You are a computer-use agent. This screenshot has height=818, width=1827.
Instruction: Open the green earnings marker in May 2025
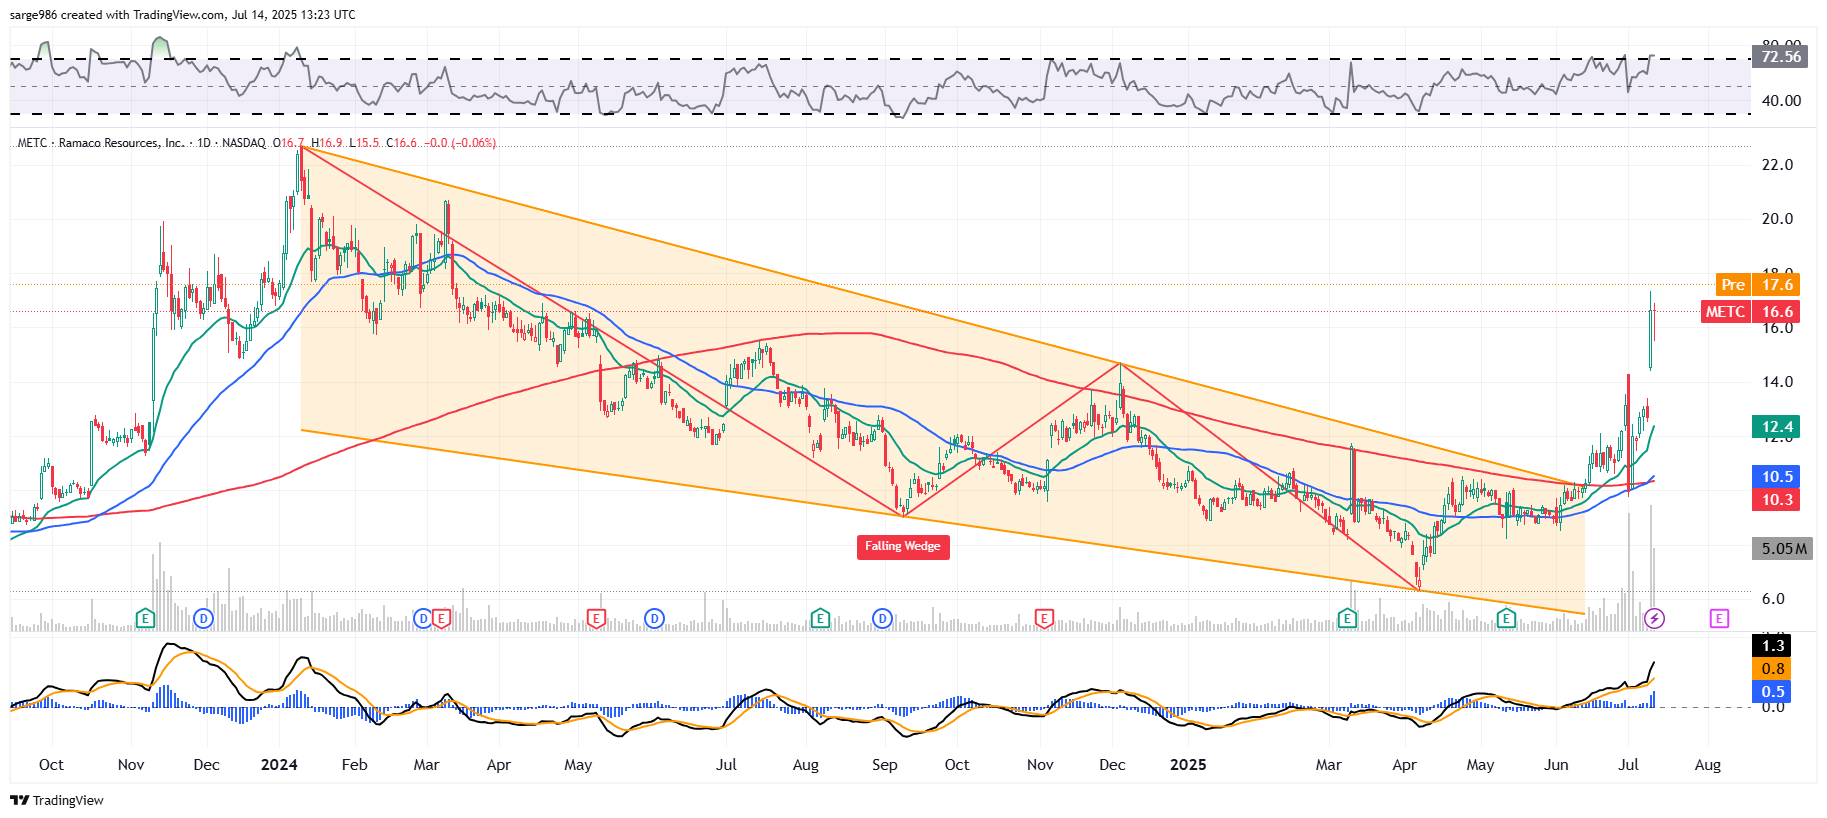coord(1506,618)
